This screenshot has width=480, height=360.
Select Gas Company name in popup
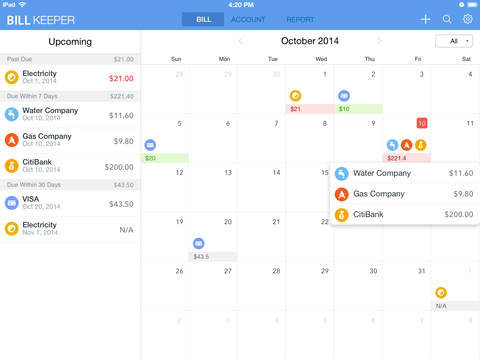pos(379,194)
